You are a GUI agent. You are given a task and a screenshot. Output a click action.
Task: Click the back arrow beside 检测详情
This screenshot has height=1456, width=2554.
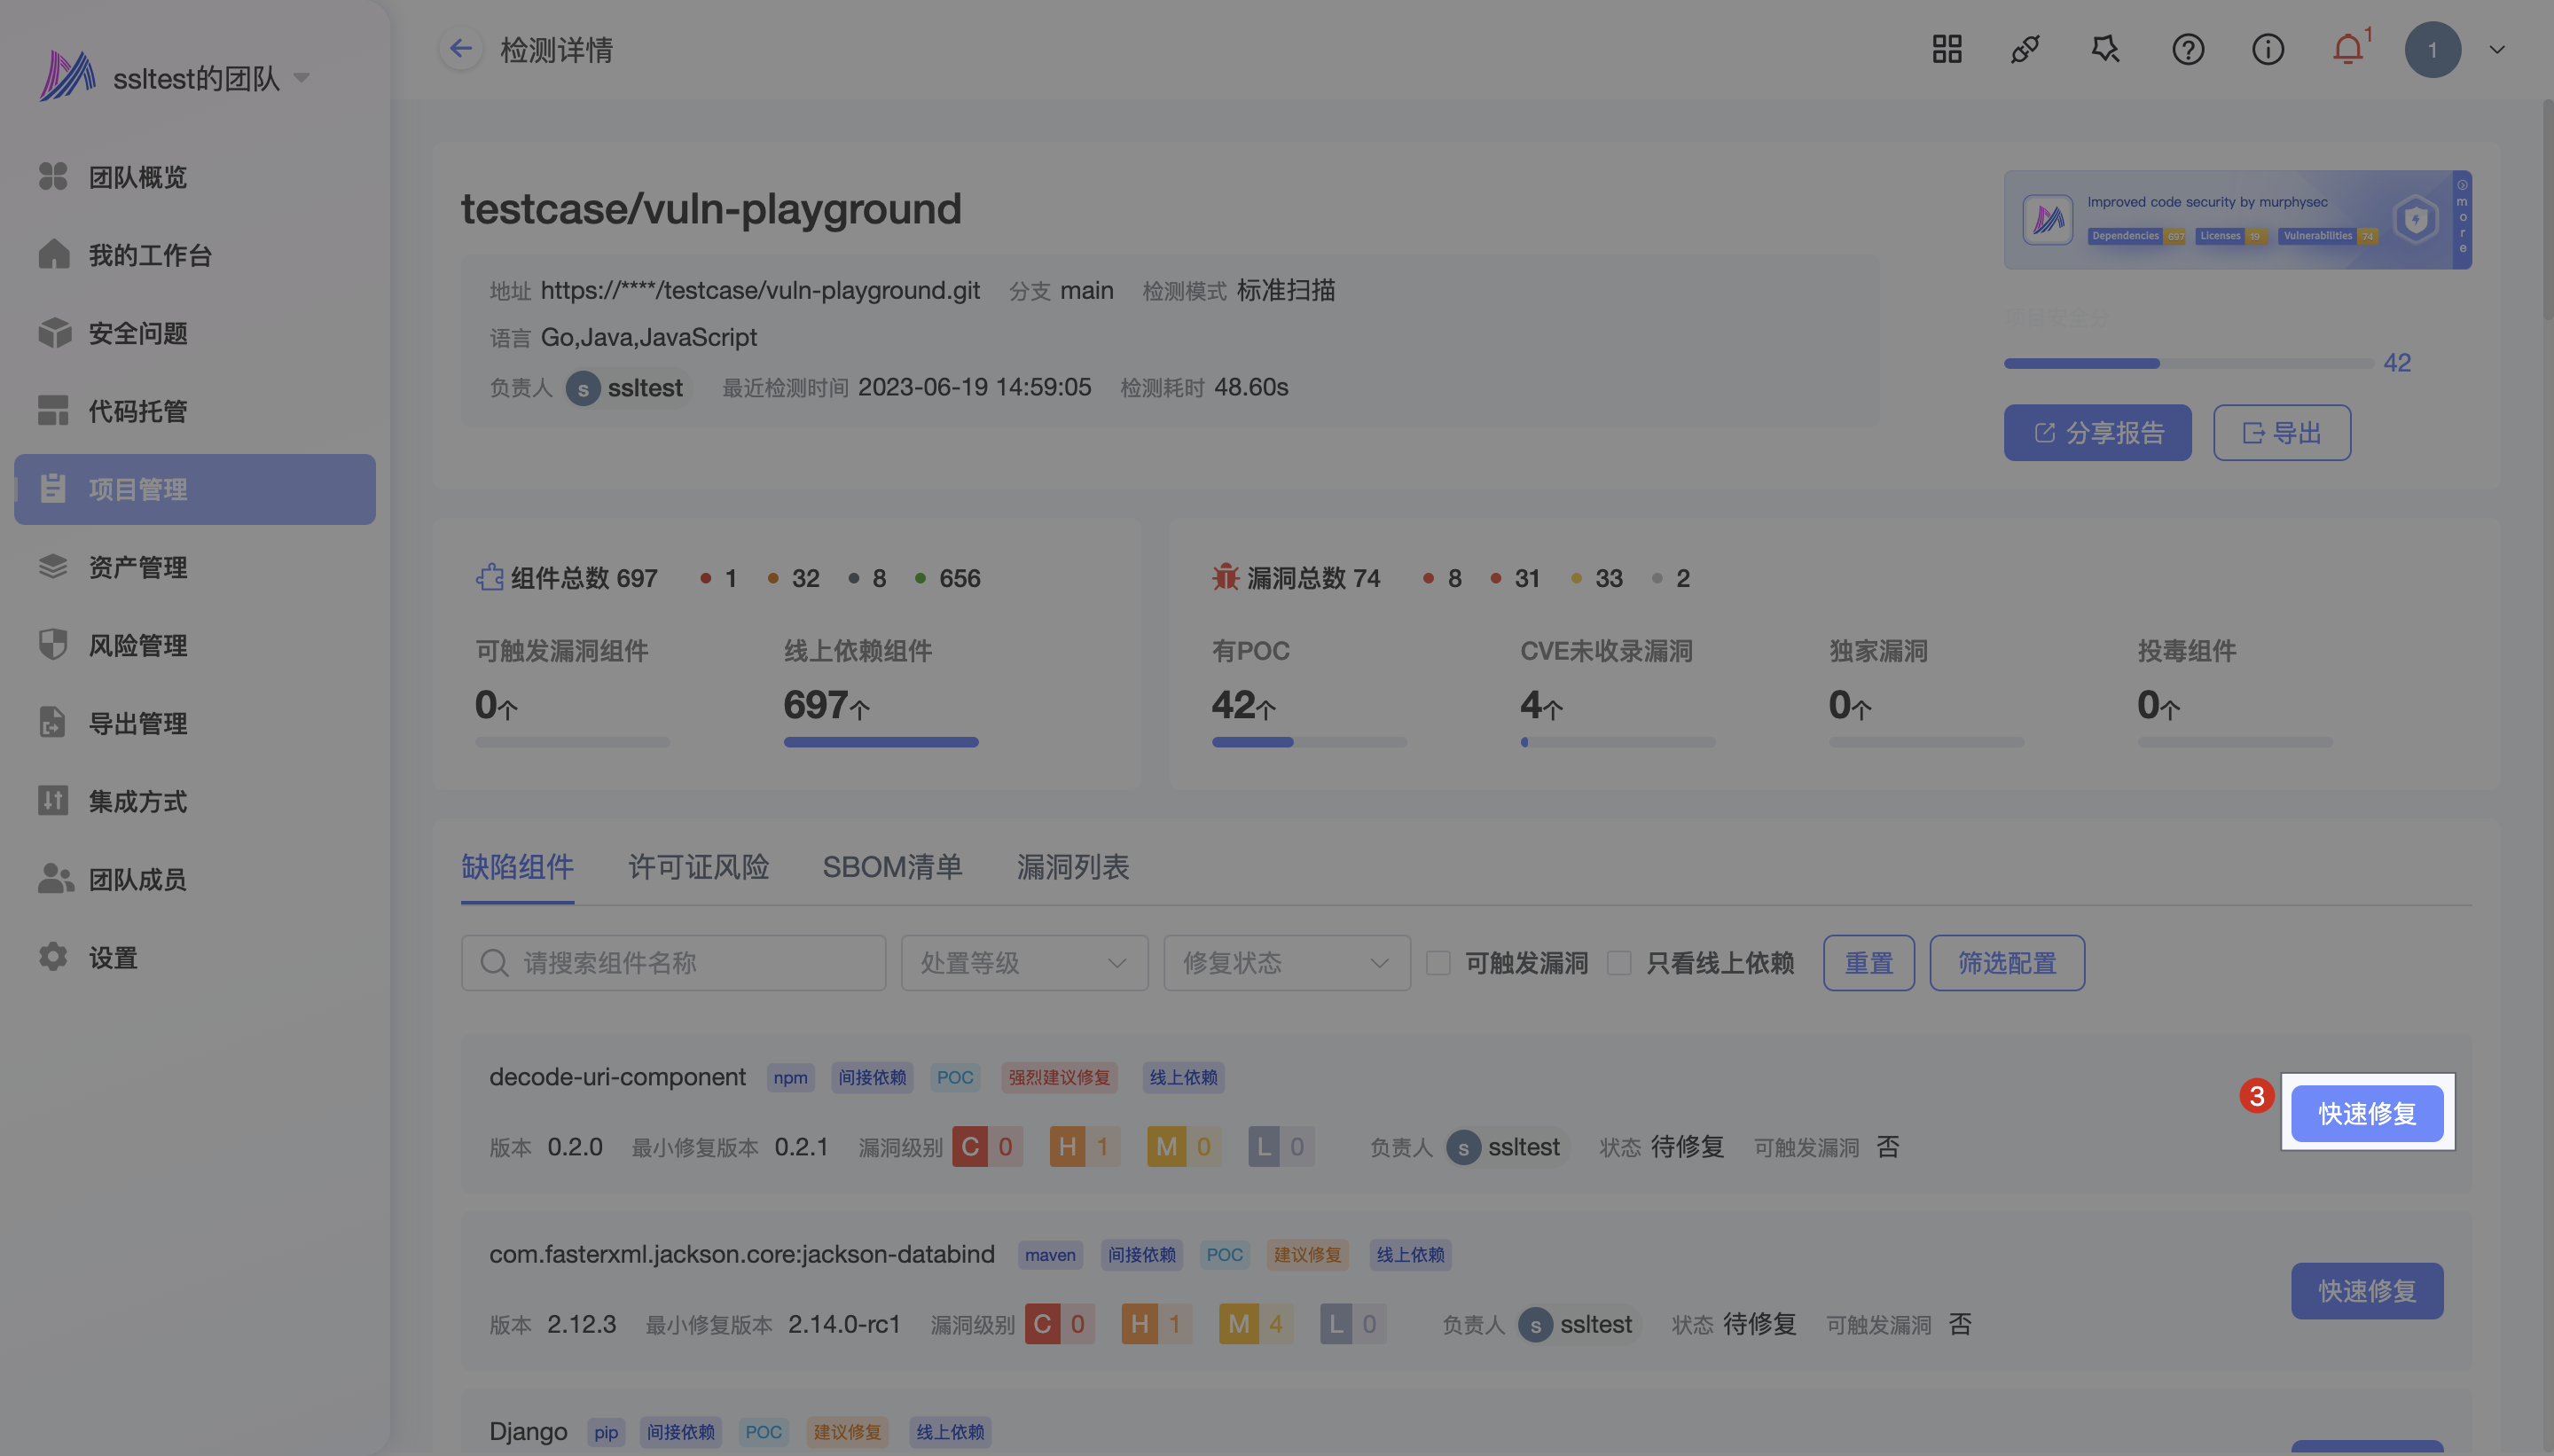pyautogui.click(x=460, y=49)
